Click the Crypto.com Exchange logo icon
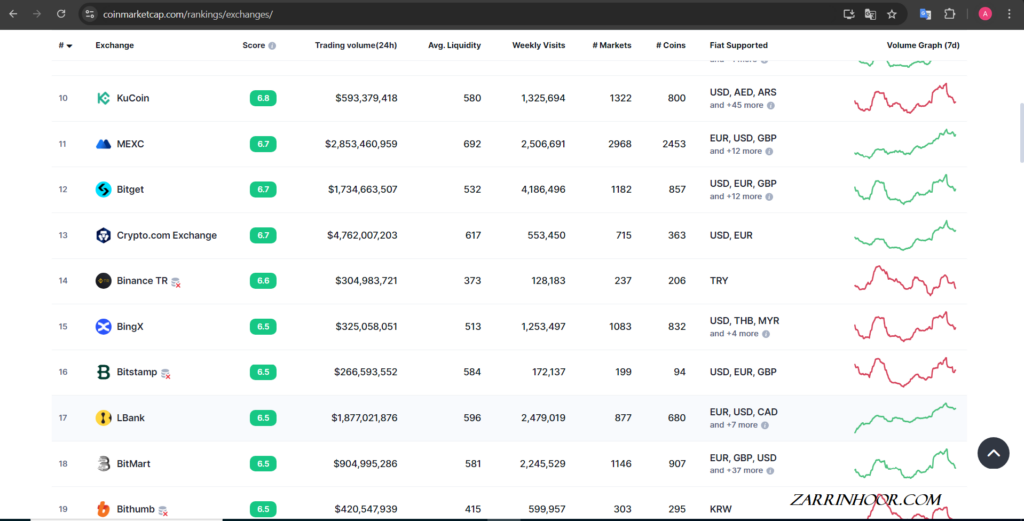Screen dimensions: 1024x521 (x=103, y=236)
